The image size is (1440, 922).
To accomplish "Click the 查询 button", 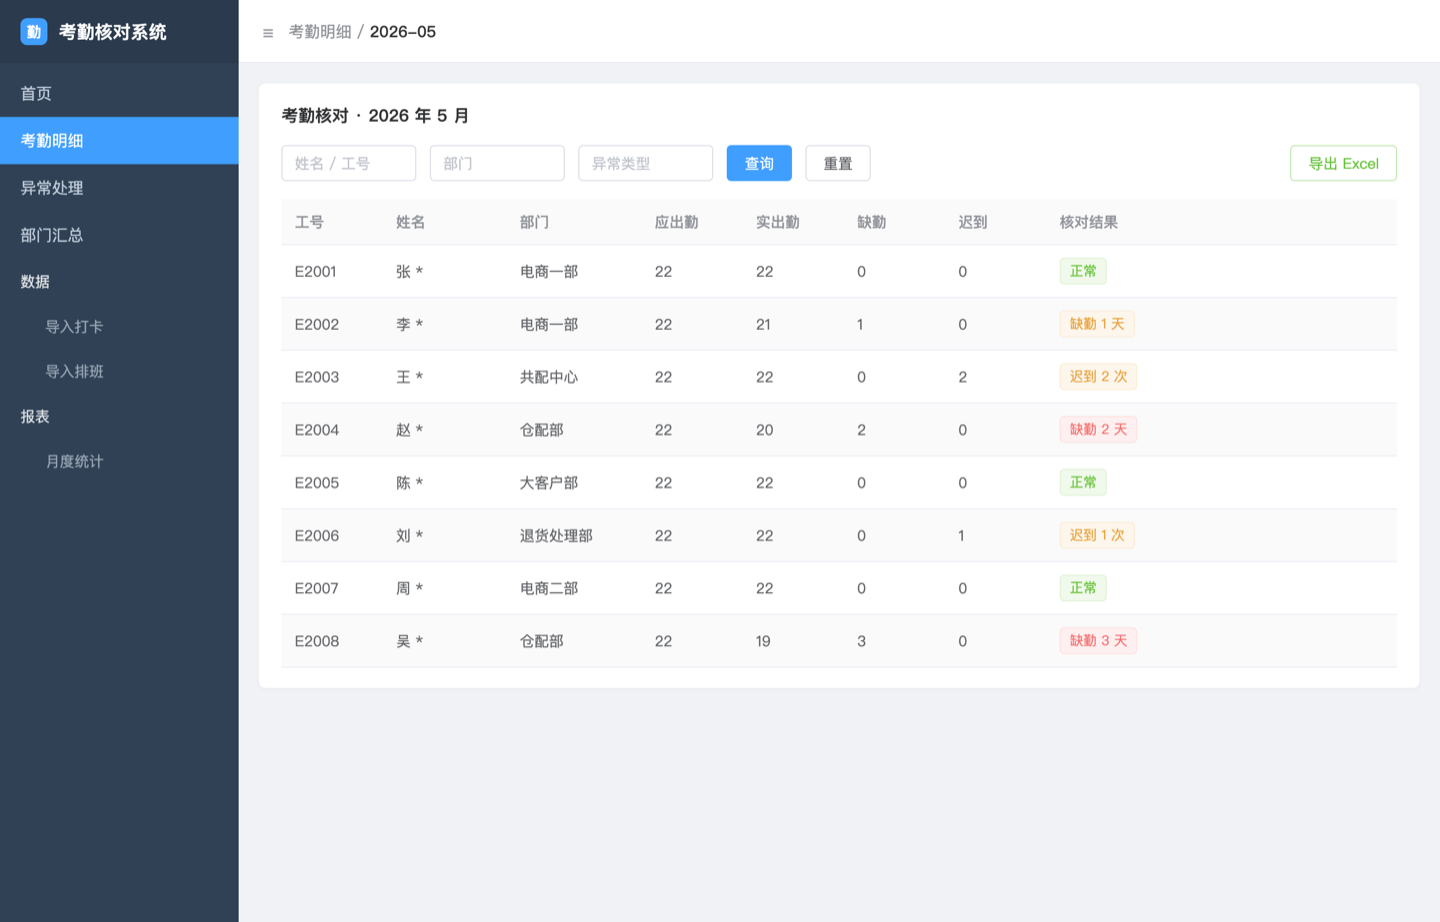I will click(x=759, y=163).
